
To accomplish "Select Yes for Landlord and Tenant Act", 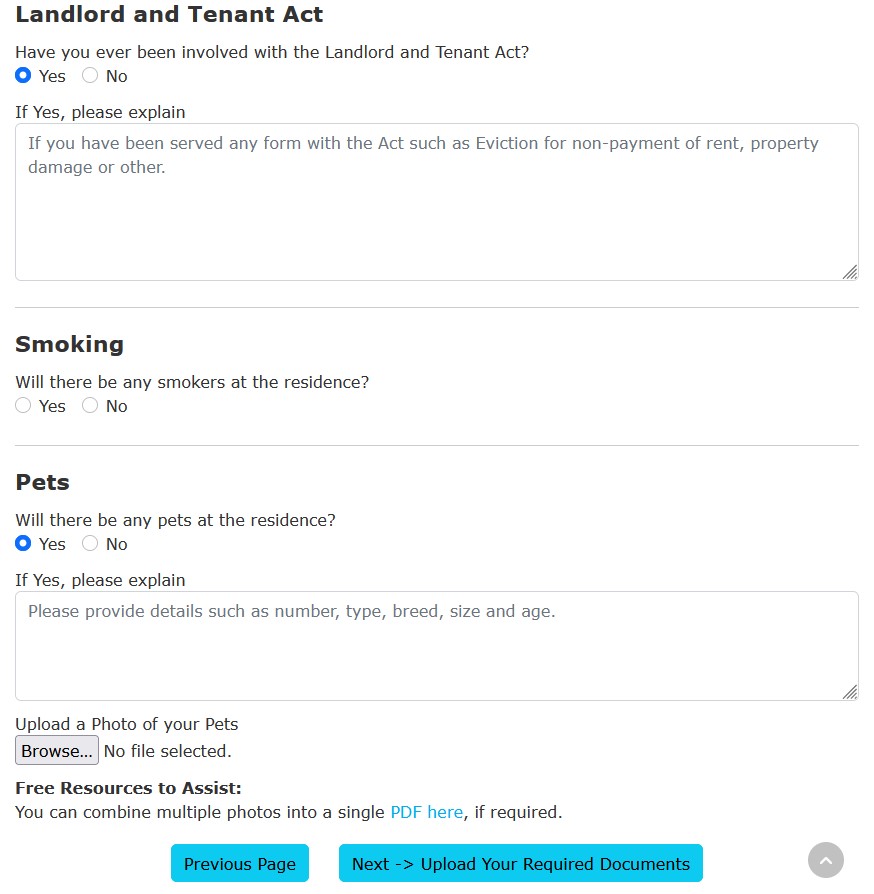I will coord(24,76).
